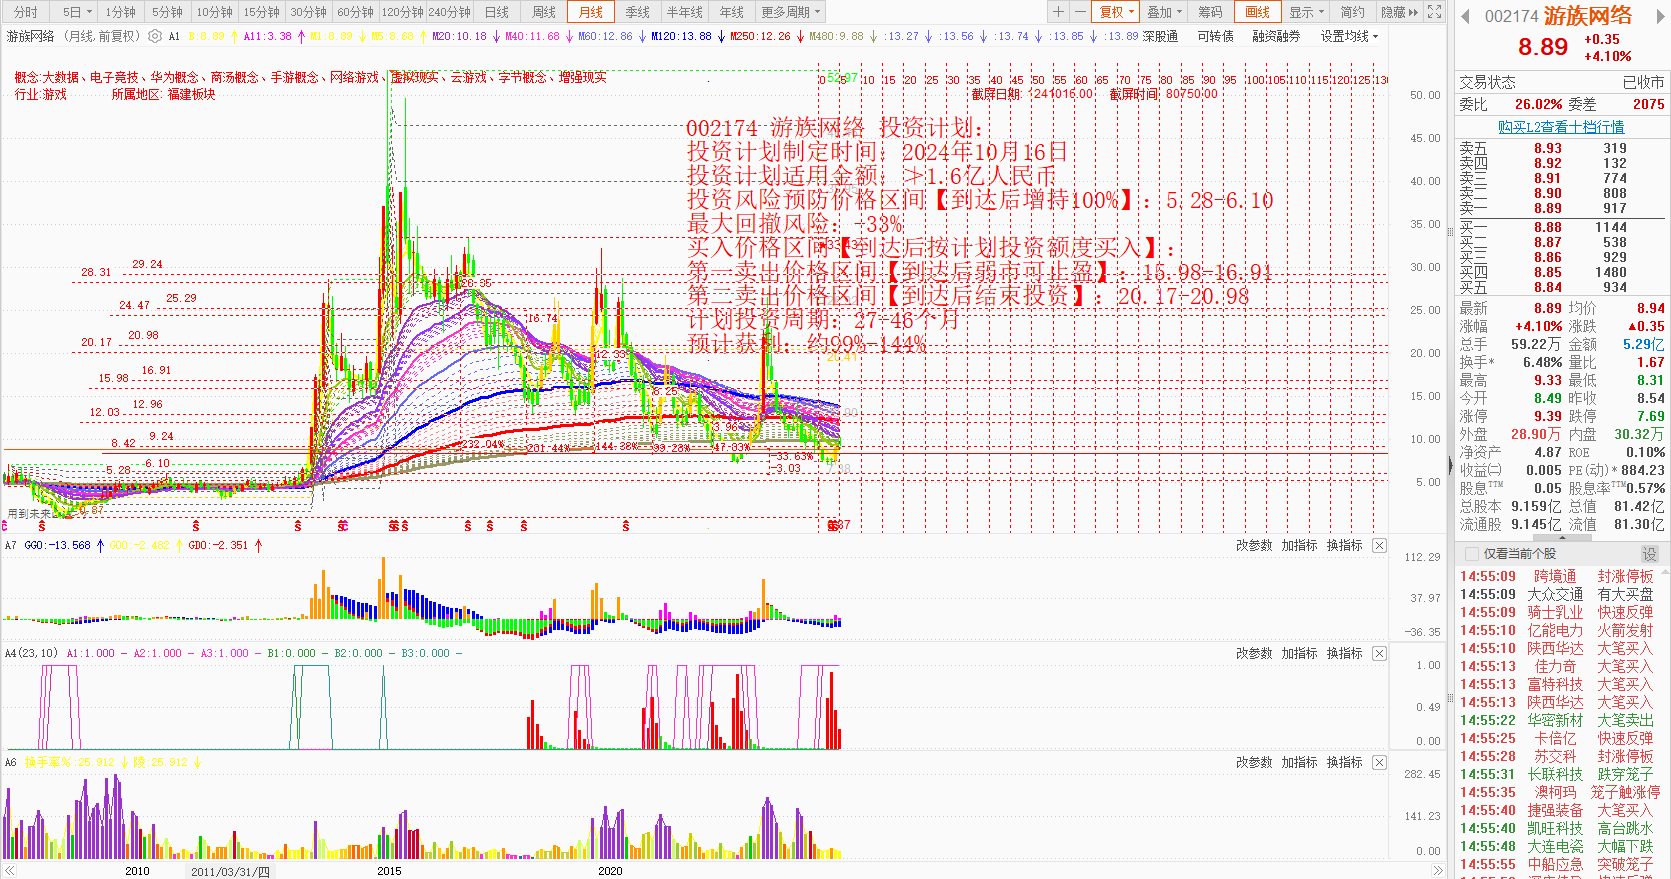Open 设置均线 dropdown
Viewport: 1671px width, 879px height.
coord(1349,36)
